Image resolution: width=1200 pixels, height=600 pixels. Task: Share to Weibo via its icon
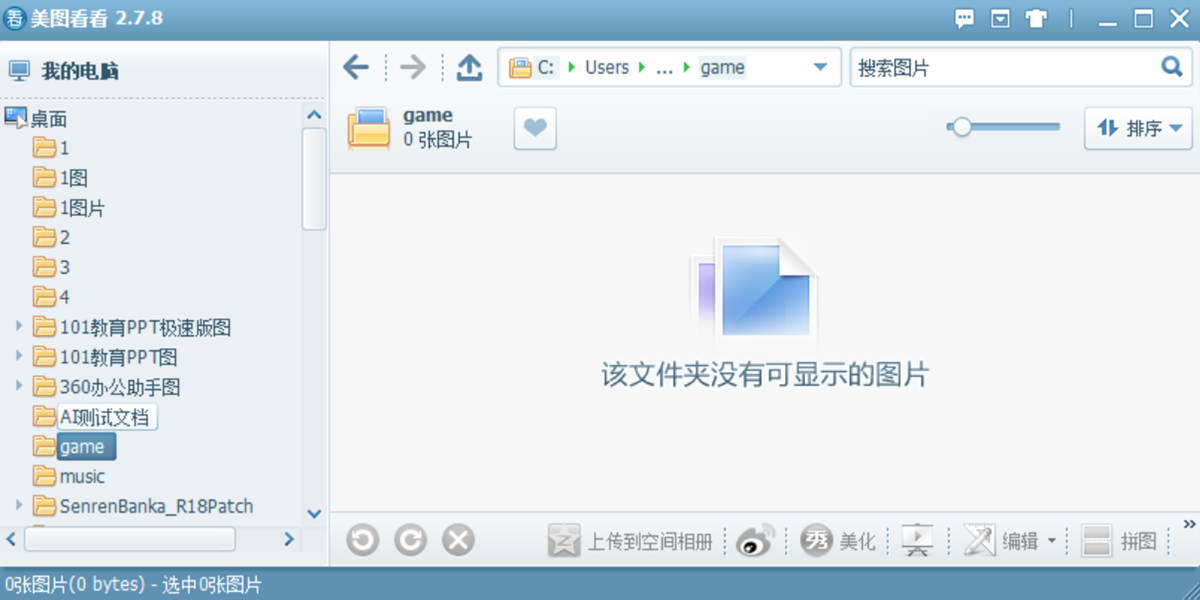click(x=755, y=541)
